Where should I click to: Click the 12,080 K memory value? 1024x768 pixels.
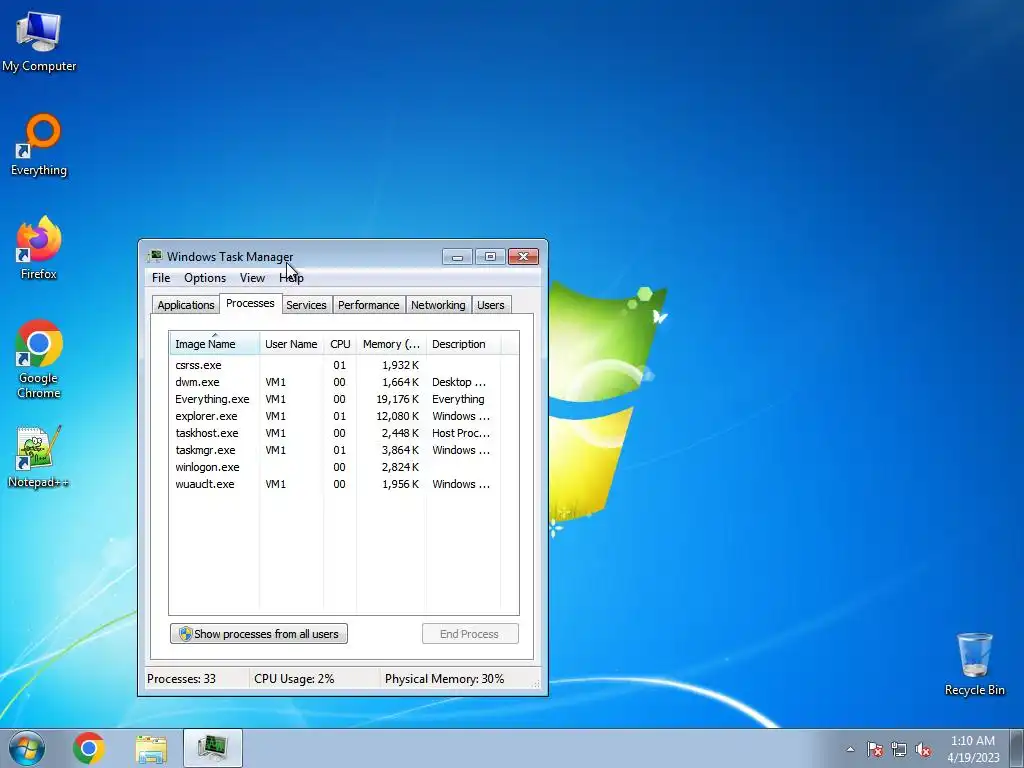[x=397, y=416]
